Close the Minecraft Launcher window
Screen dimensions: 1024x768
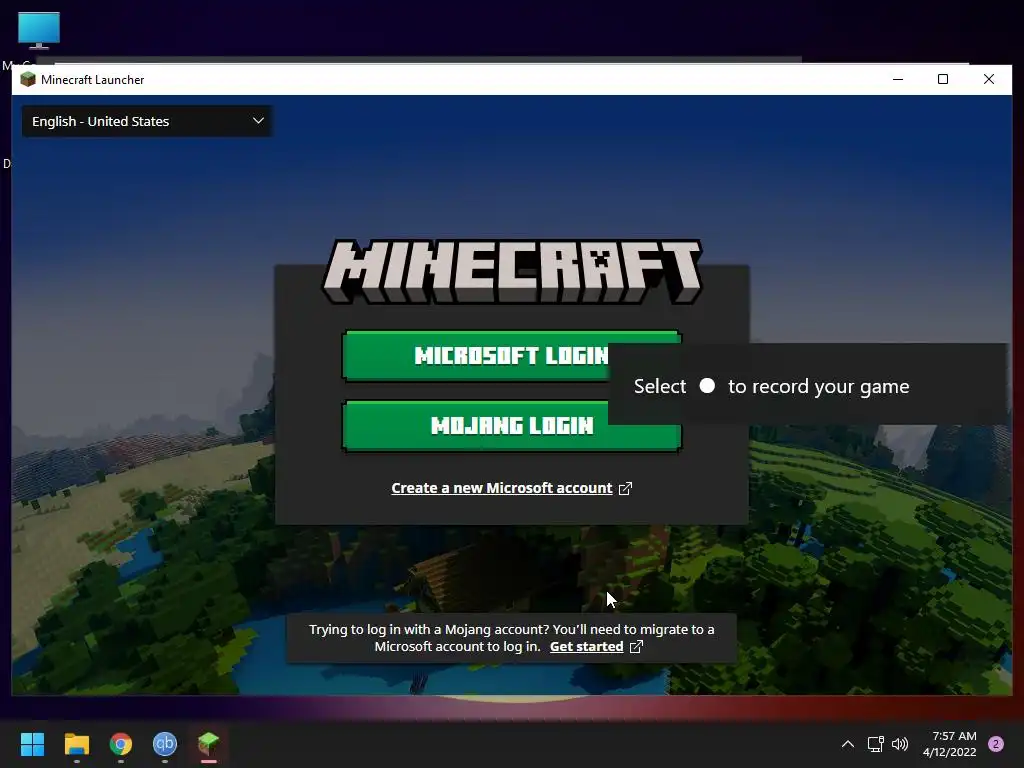click(x=989, y=80)
